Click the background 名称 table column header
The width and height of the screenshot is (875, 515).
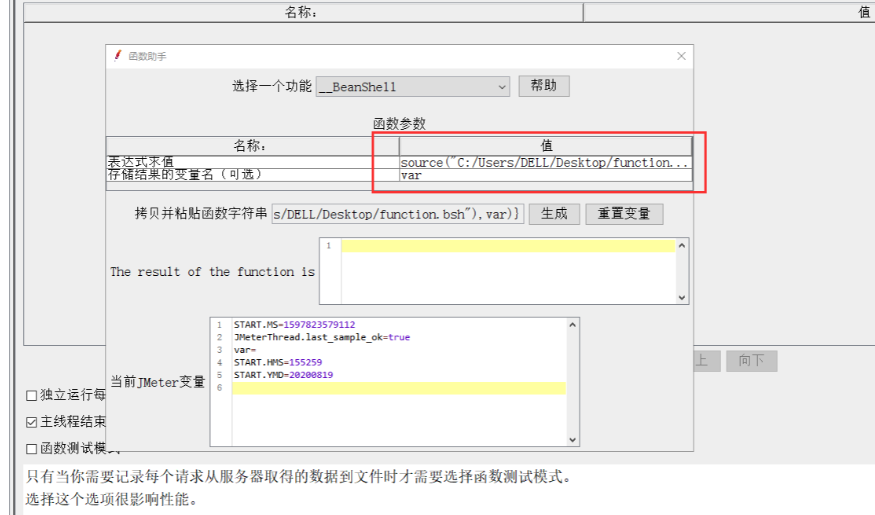tap(303, 12)
